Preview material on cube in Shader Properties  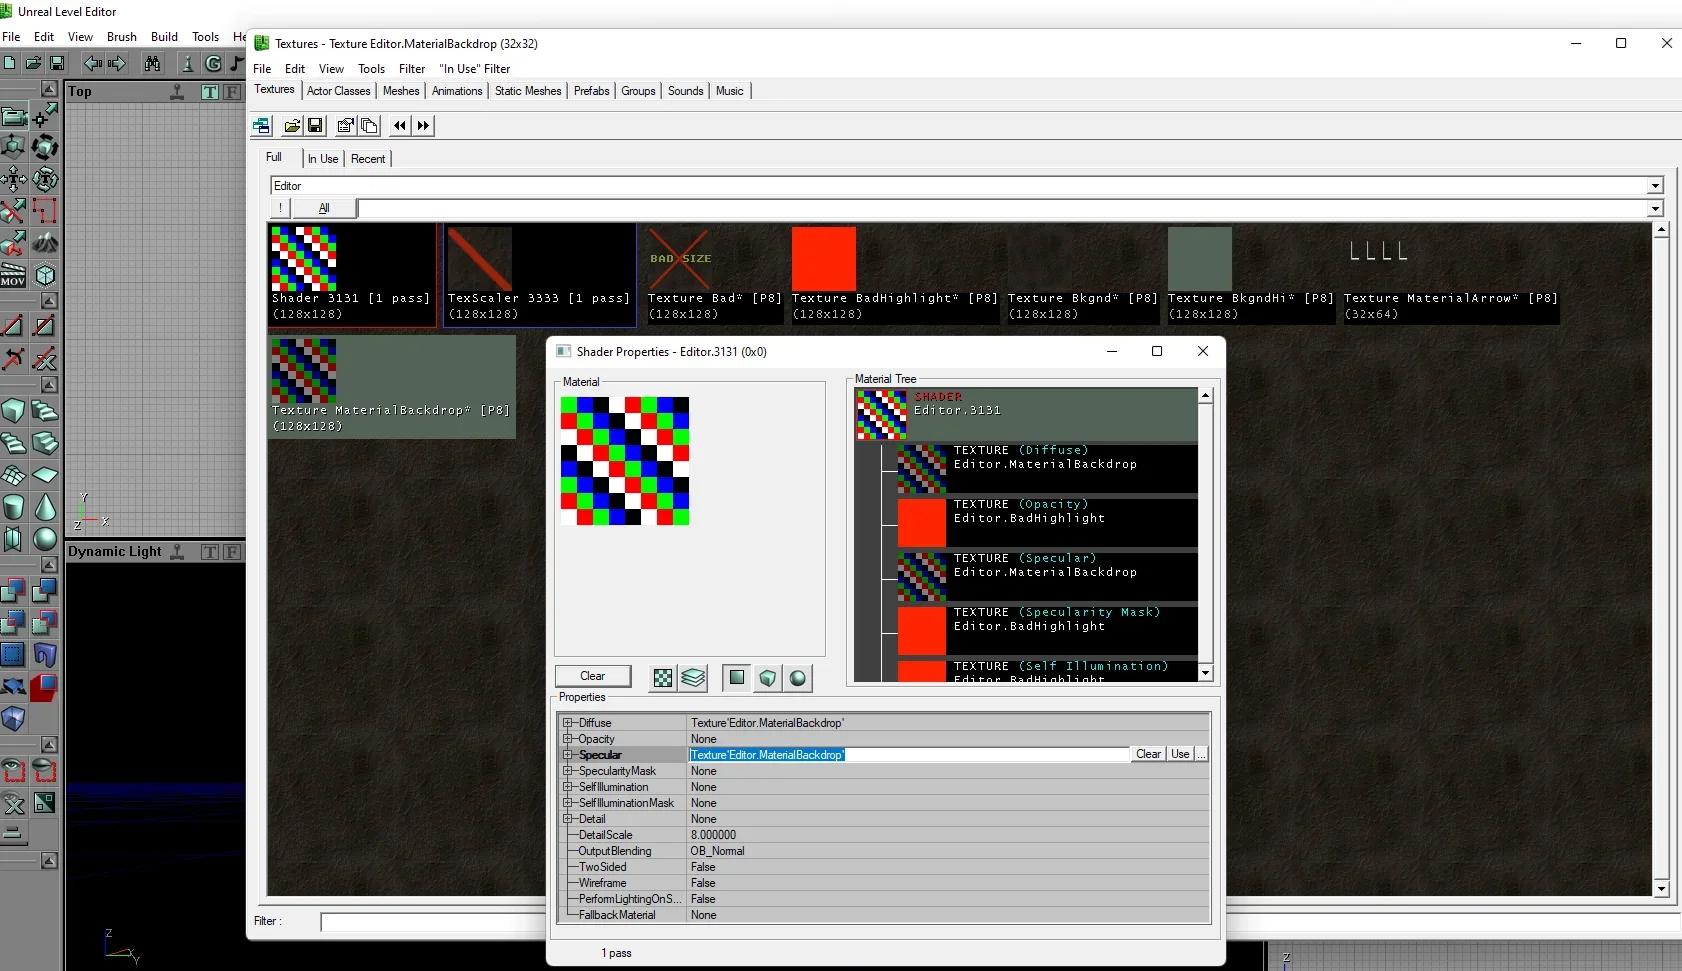coord(767,678)
